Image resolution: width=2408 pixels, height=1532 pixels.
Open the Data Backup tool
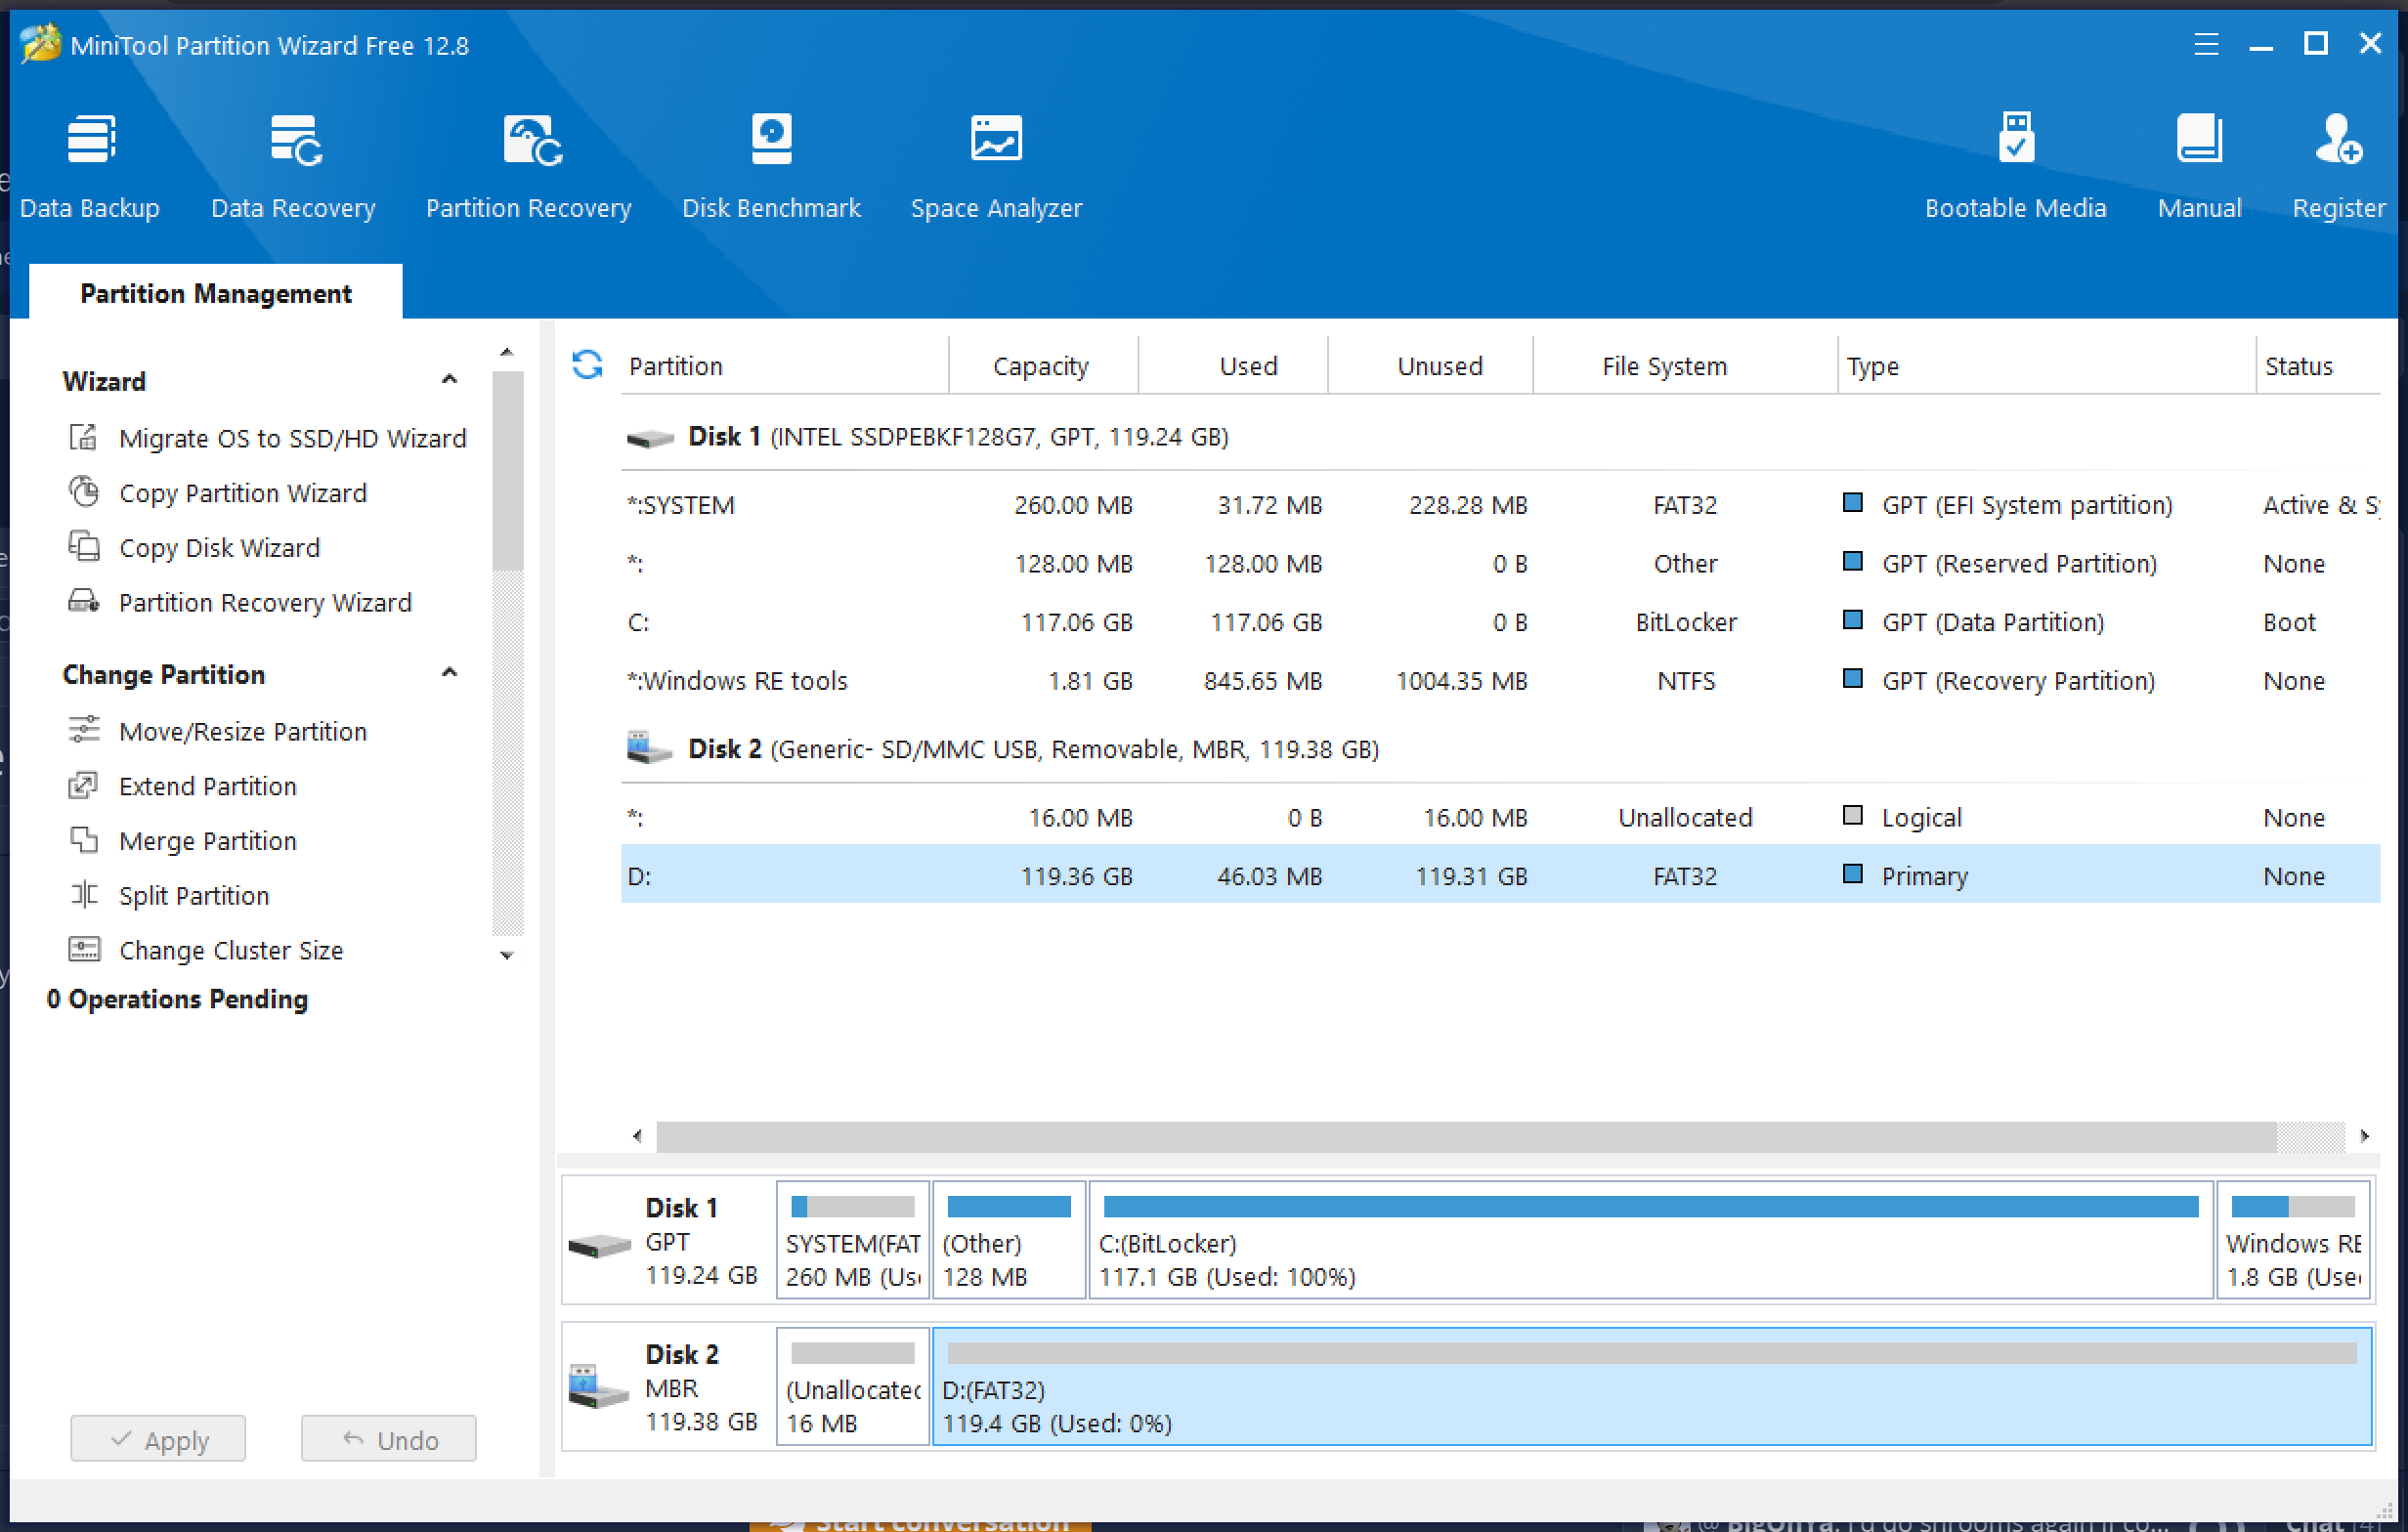pyautogui.click(x=90, y=166)
